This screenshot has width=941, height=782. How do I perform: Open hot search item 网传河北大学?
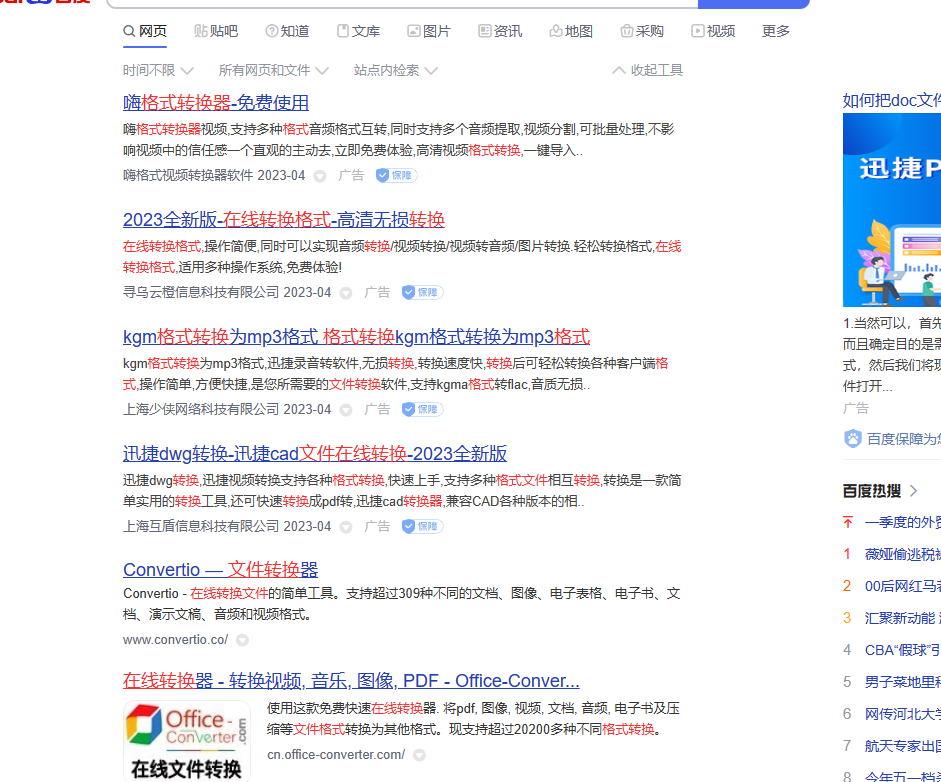(903, 714)
